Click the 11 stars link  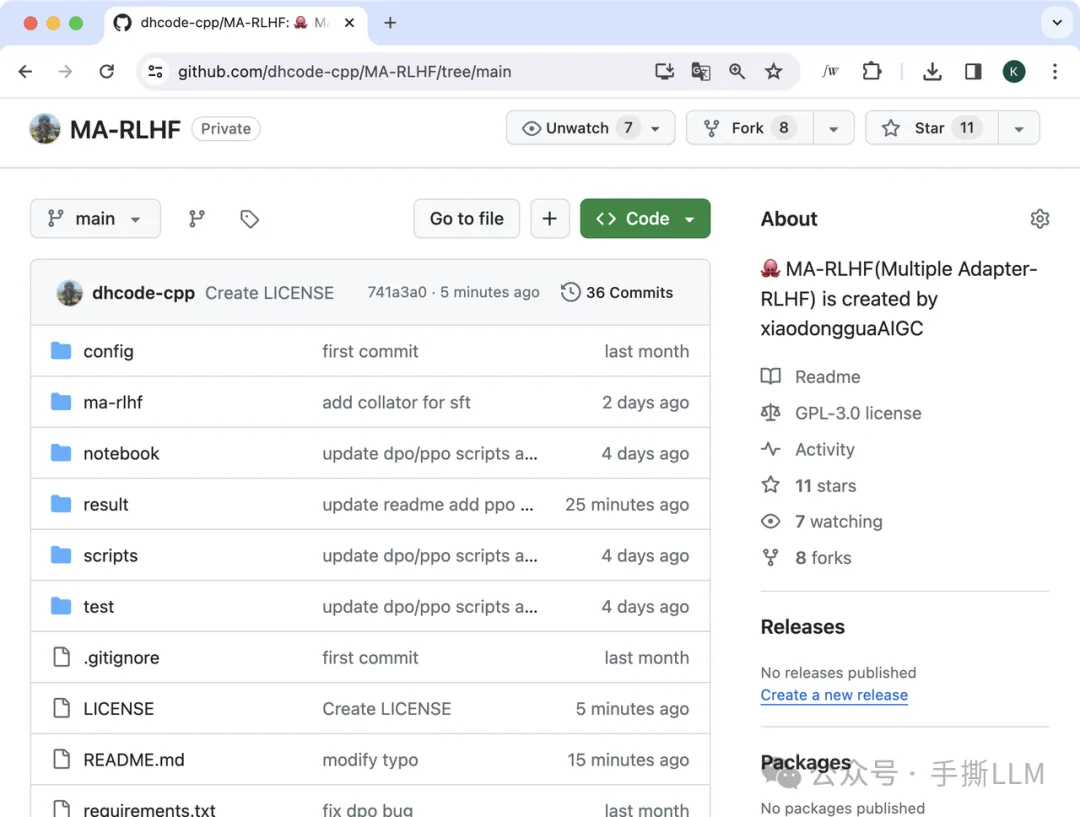coord(825,486)
